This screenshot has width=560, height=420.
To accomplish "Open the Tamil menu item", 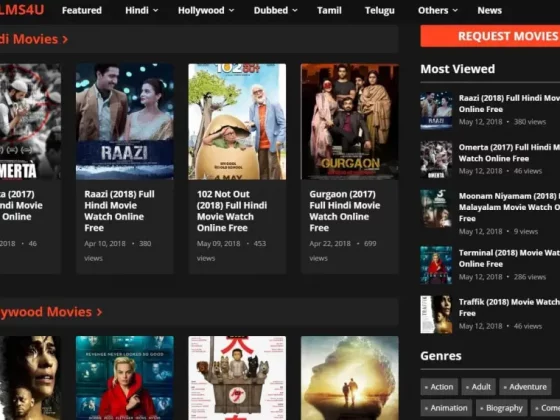I will click(x=329, y=10).
